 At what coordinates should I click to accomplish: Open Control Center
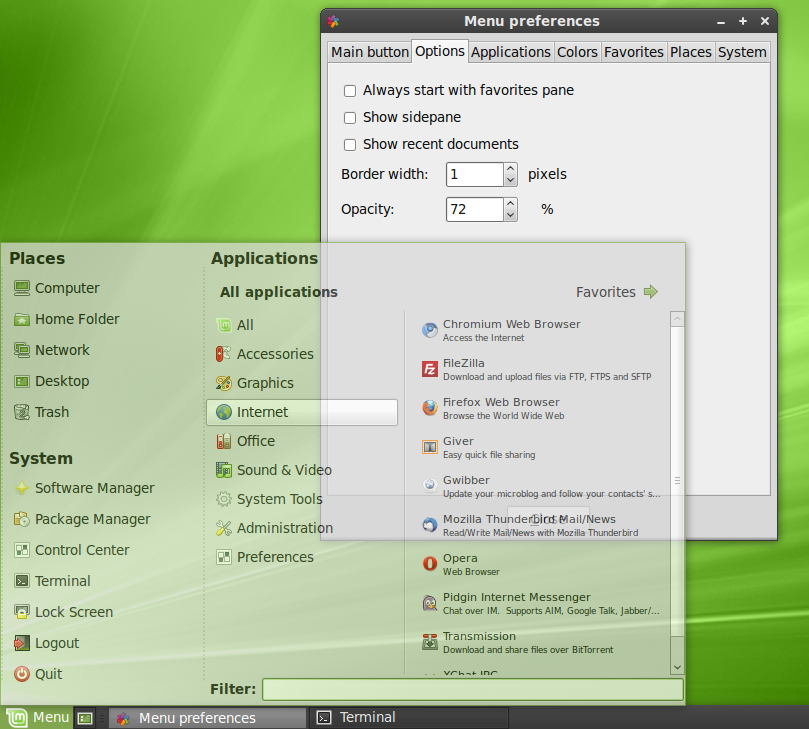tap(72, 550)
